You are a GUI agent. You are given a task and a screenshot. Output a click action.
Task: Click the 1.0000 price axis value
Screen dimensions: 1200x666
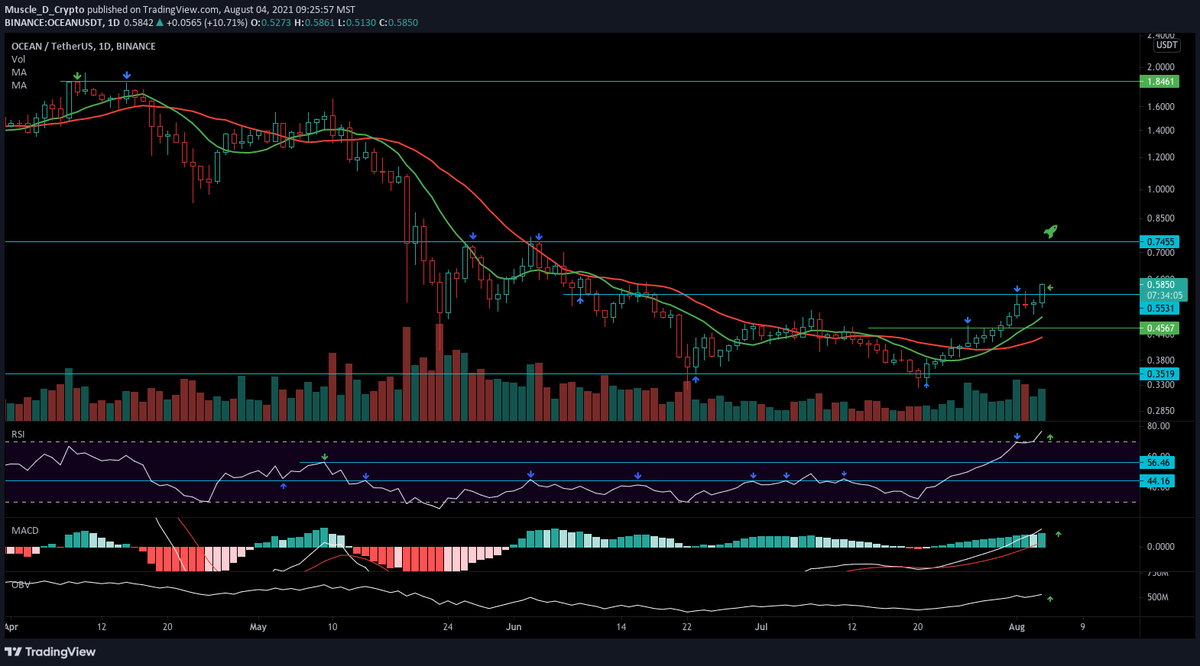[x=1161, y=189]
